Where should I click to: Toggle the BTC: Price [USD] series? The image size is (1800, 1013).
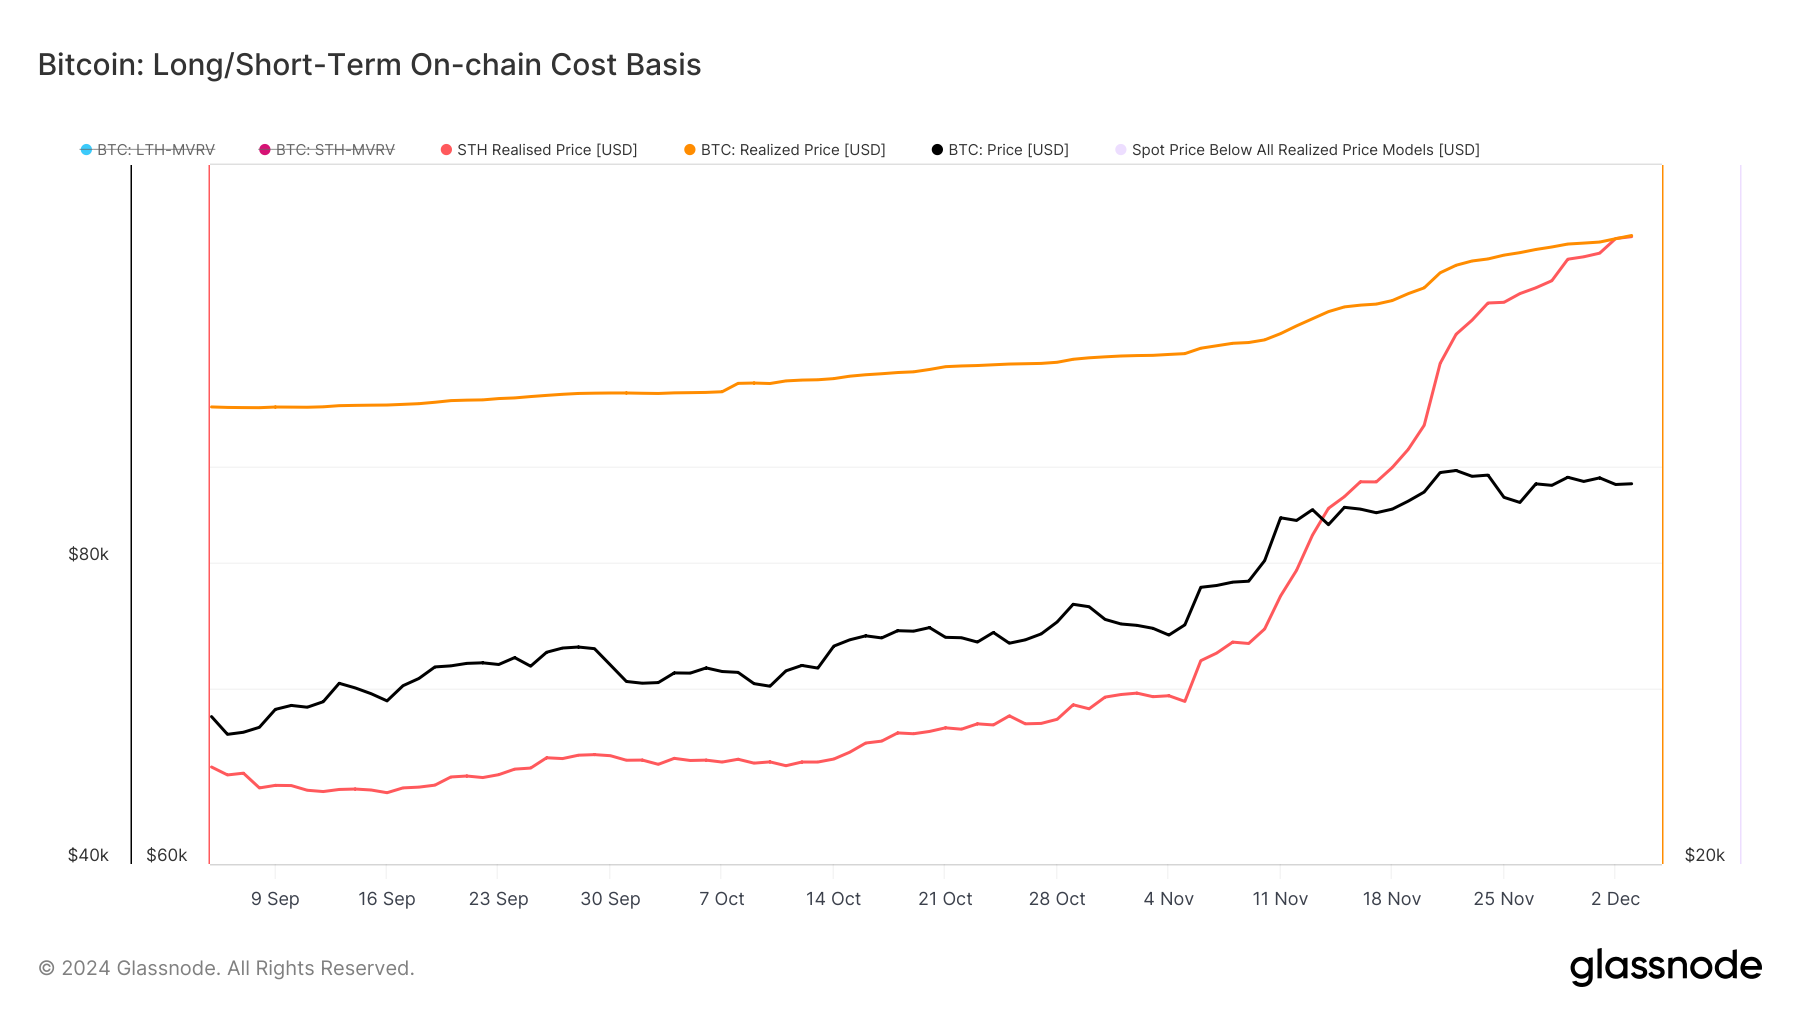[1008, 150]
